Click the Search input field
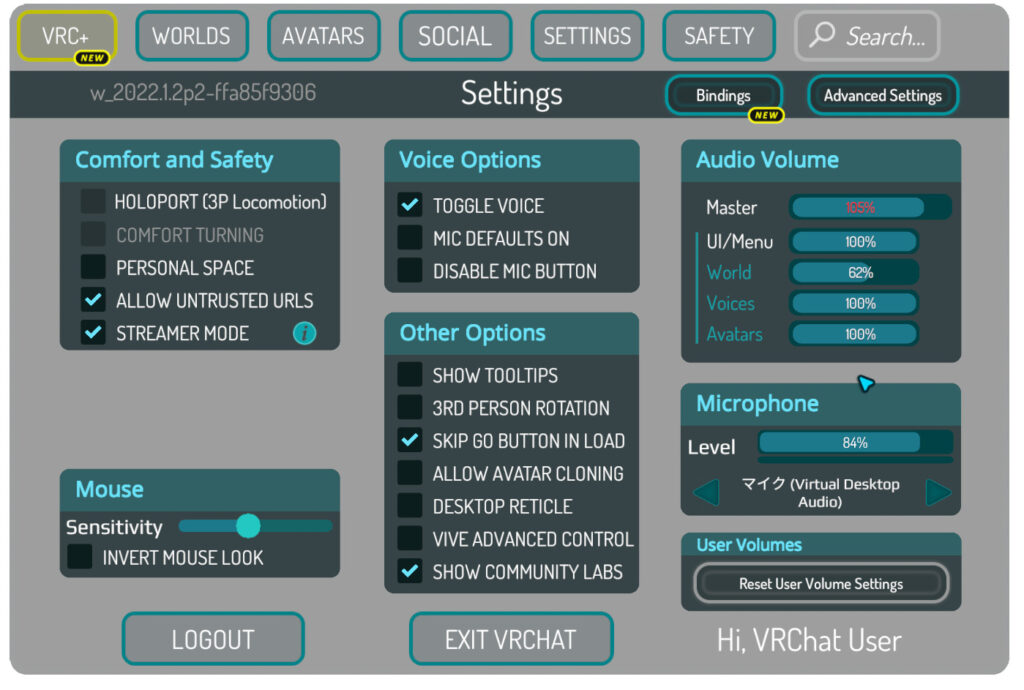The width and height of the screenshot is (1024, 690). coord(867,36)
